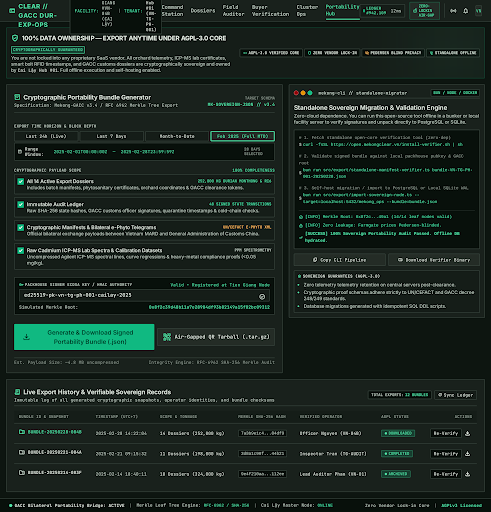The height and width of the screenshot is (512, 491).
Task: Toggle Raw Cadmium ICP-MS Lab Spectra checkbox
Action: point(21,250)
